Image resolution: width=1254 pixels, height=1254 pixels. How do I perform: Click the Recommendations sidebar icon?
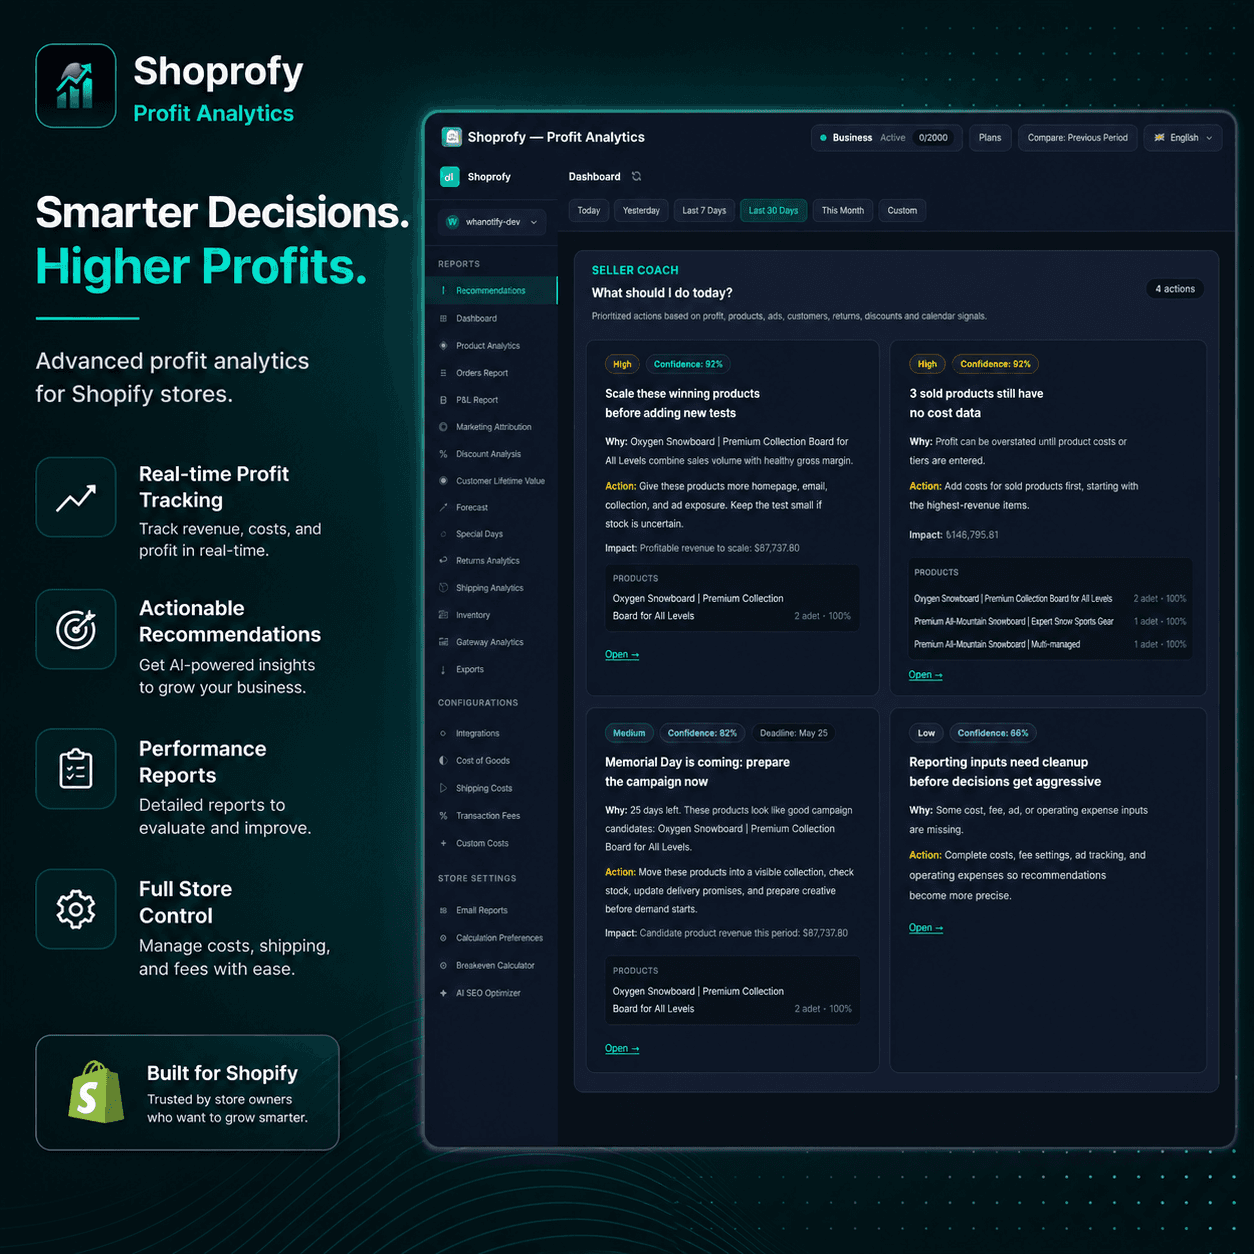click(443, 291)
